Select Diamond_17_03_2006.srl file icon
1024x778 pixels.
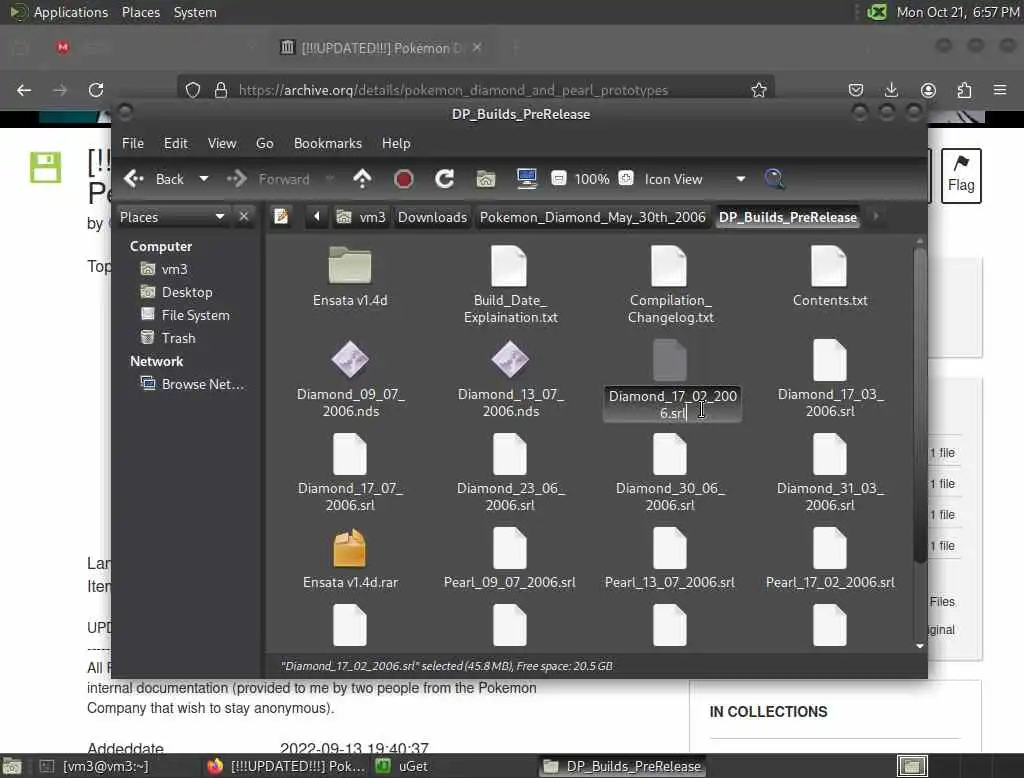pyautogui.click(x=829, y=359)
